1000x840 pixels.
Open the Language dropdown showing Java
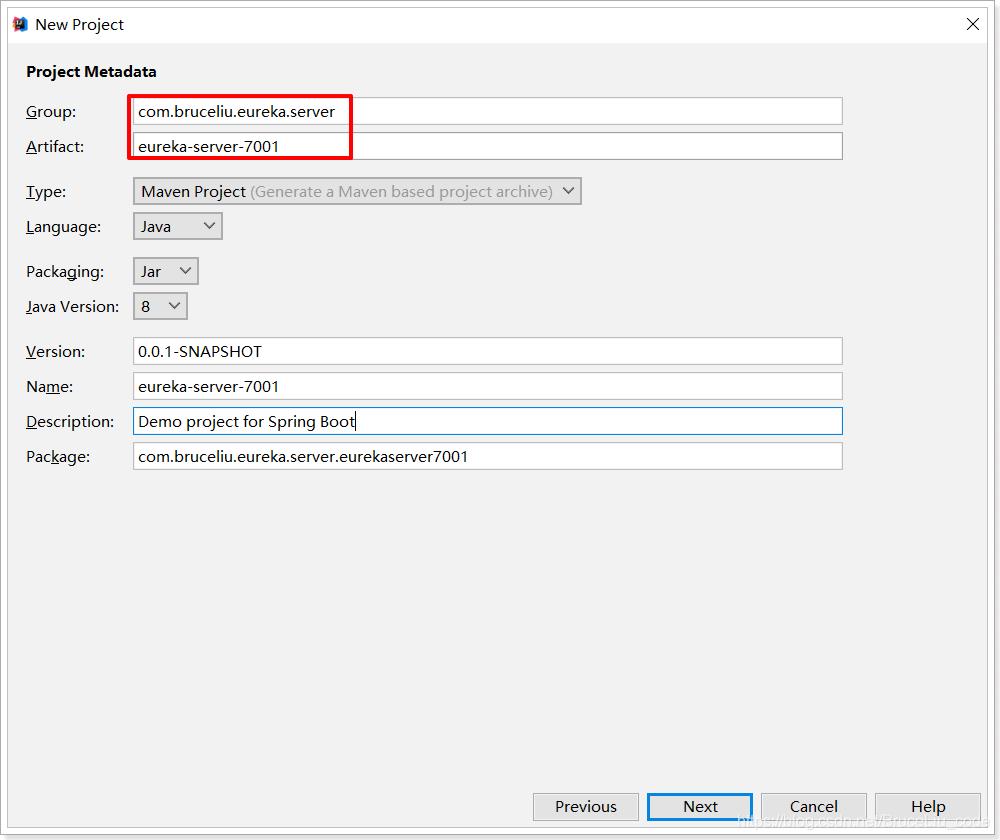177,226
